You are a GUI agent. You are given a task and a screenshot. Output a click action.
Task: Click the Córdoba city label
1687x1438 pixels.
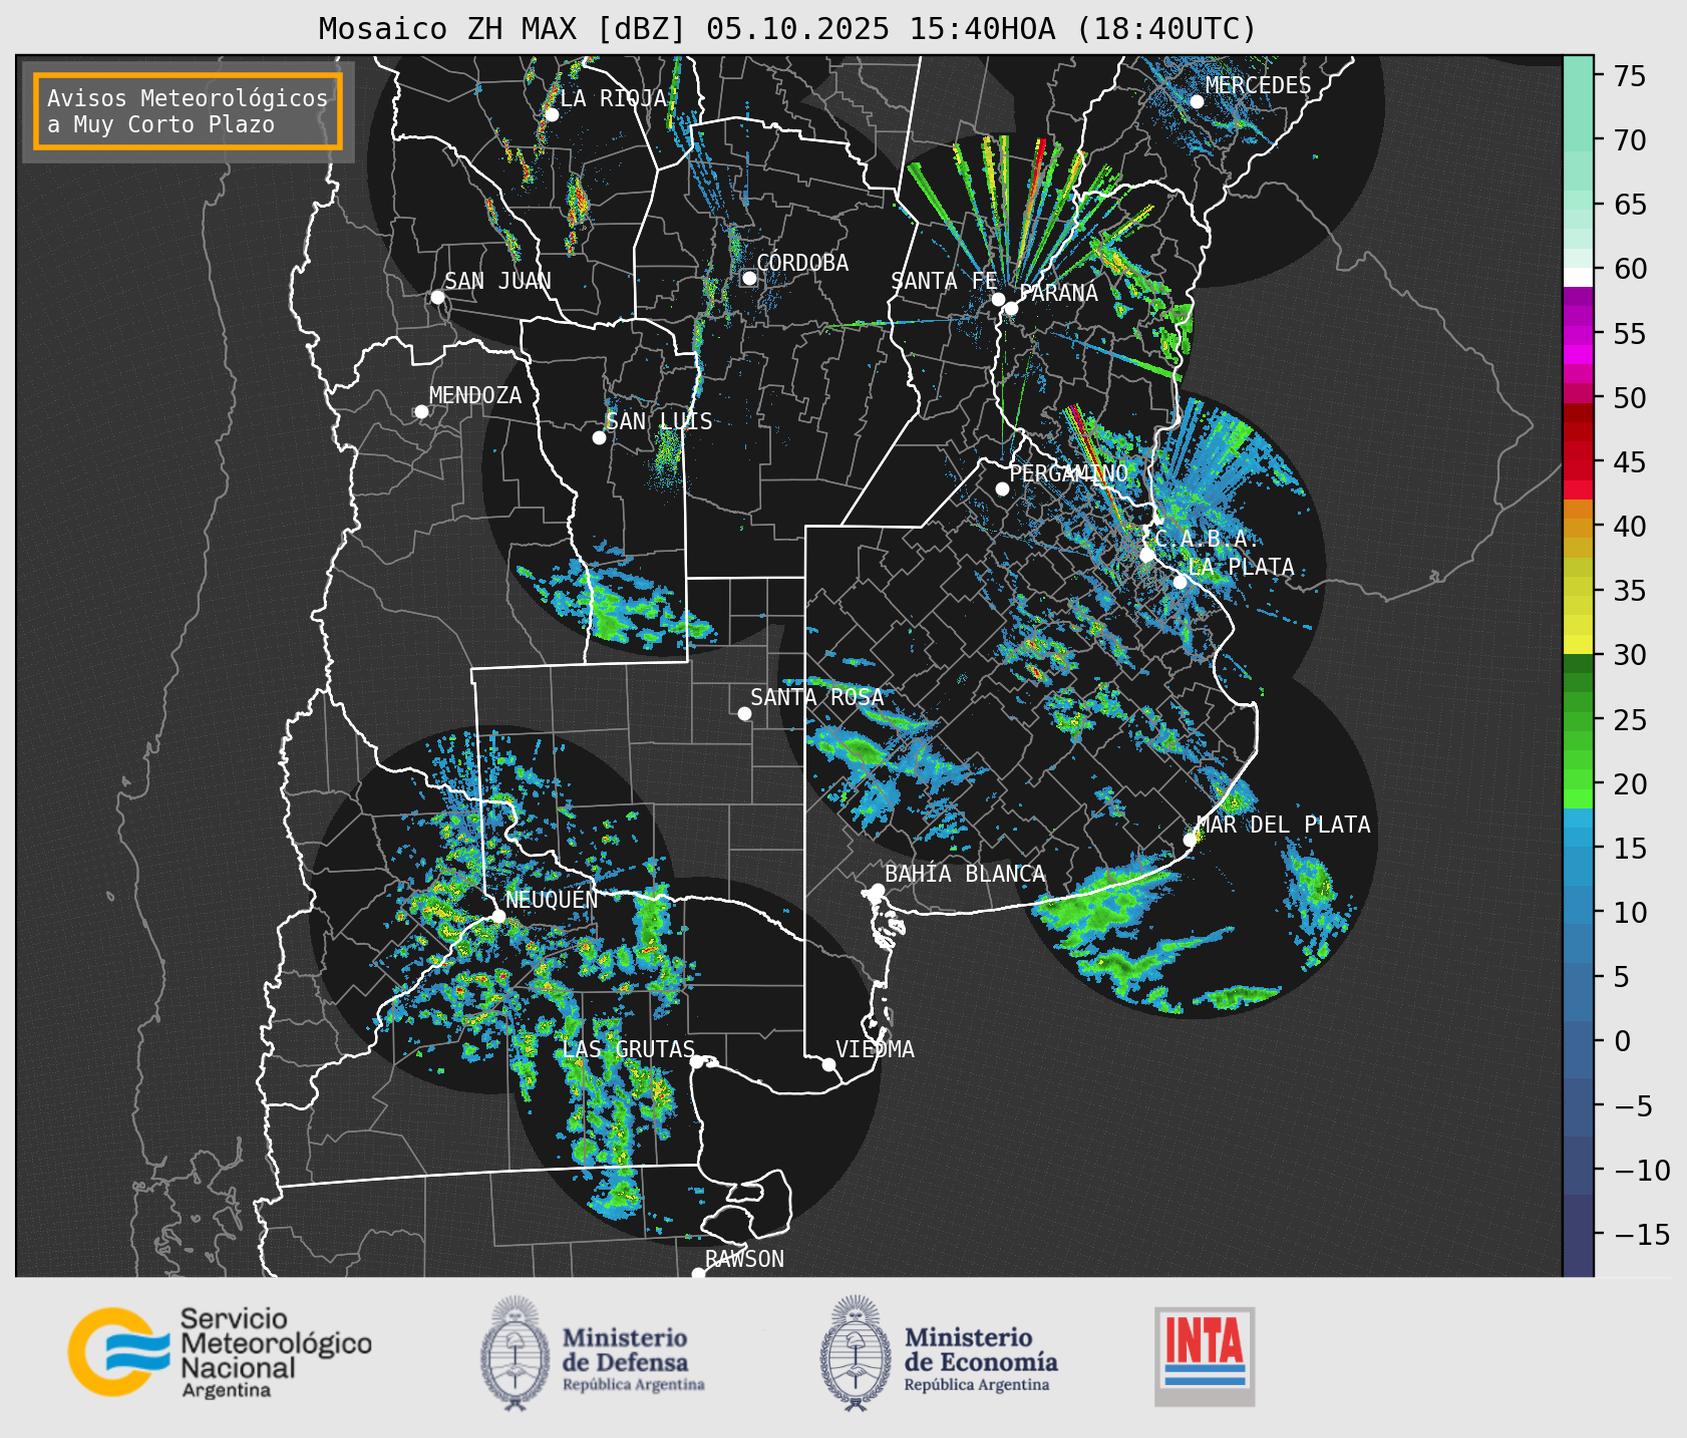click(x=802, y=263)
